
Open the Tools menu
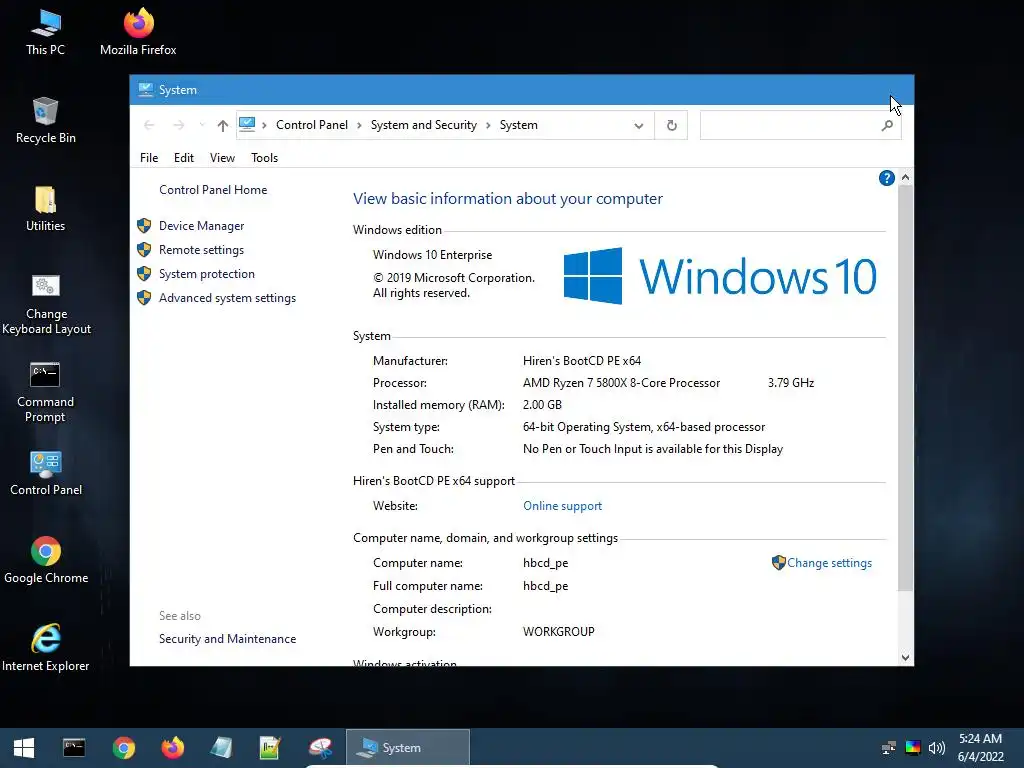(x=264, y=158)
